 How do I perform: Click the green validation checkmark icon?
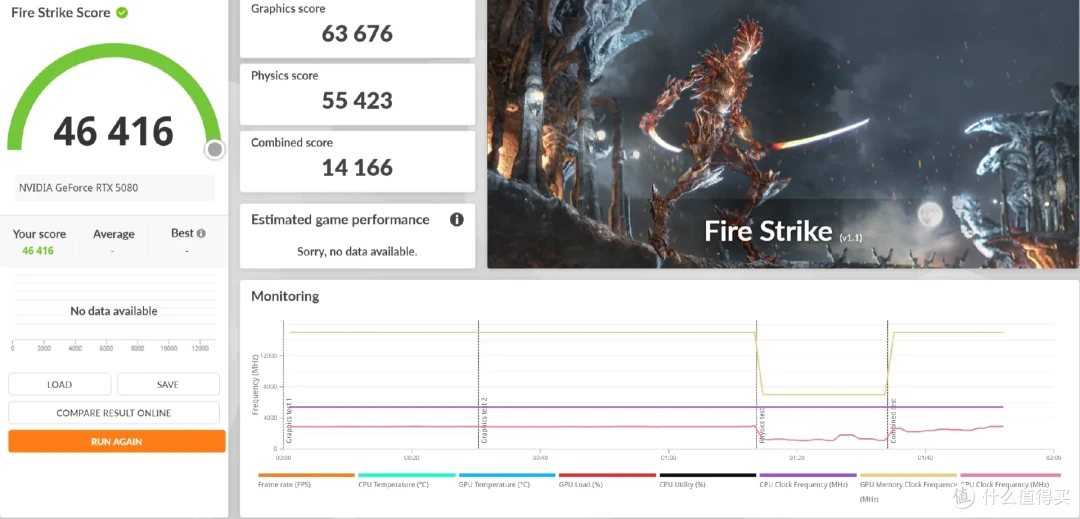coord(122,12)
